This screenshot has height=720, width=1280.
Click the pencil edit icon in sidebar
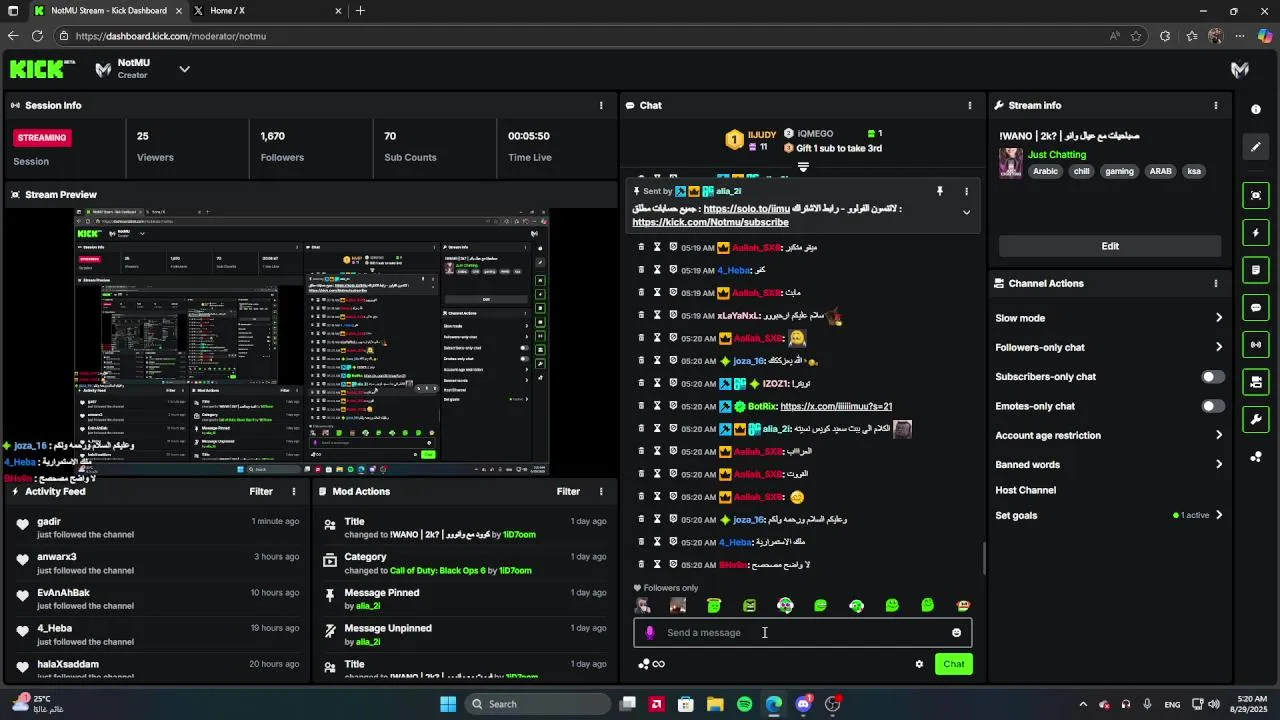(1256, 147)
